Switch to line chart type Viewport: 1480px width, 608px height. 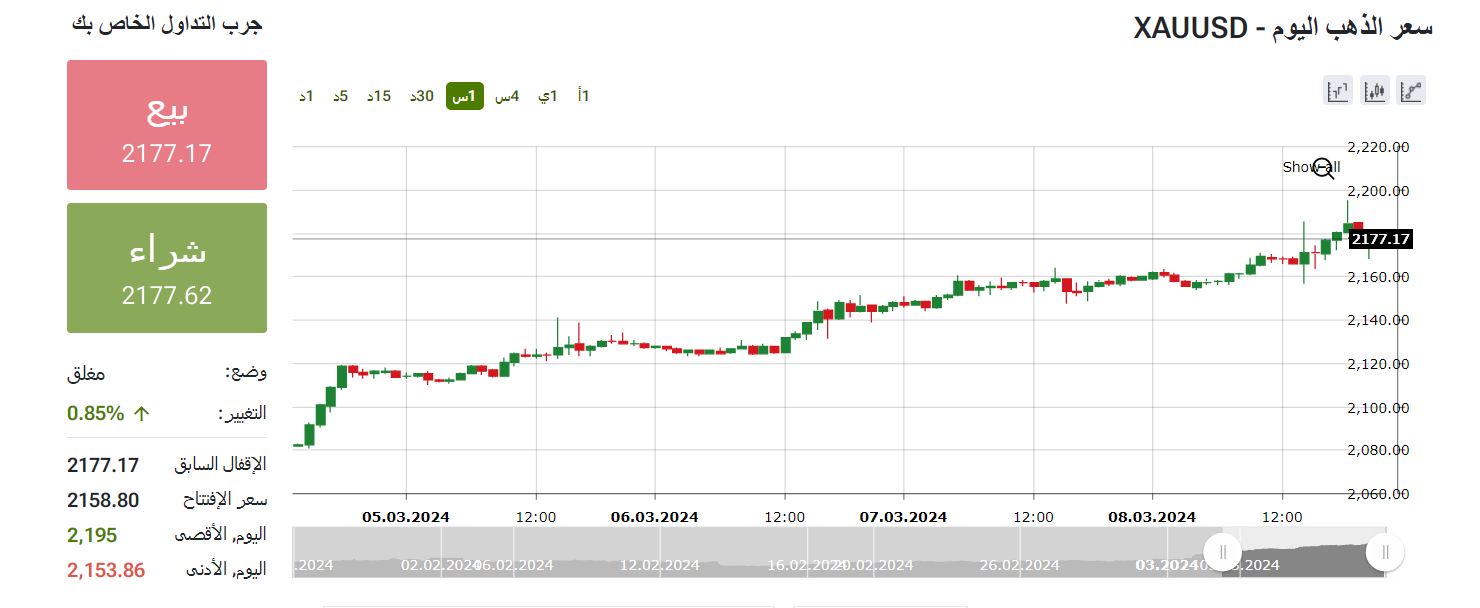click(1411, 91)
